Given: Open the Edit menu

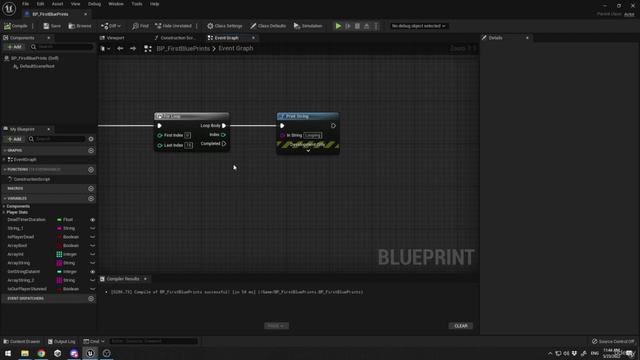Looking at the screenshot, I should pyautogui.click(x=40, y=4).
